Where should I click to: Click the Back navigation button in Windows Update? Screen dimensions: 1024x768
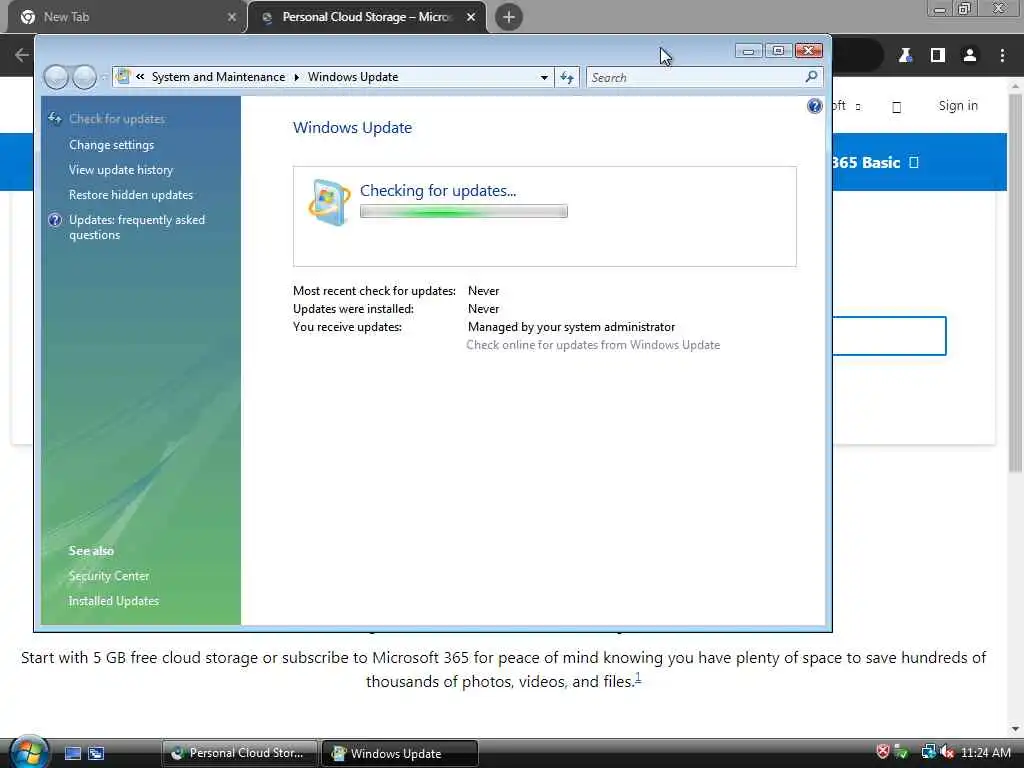pyautogui.click(x=56, y=77)
